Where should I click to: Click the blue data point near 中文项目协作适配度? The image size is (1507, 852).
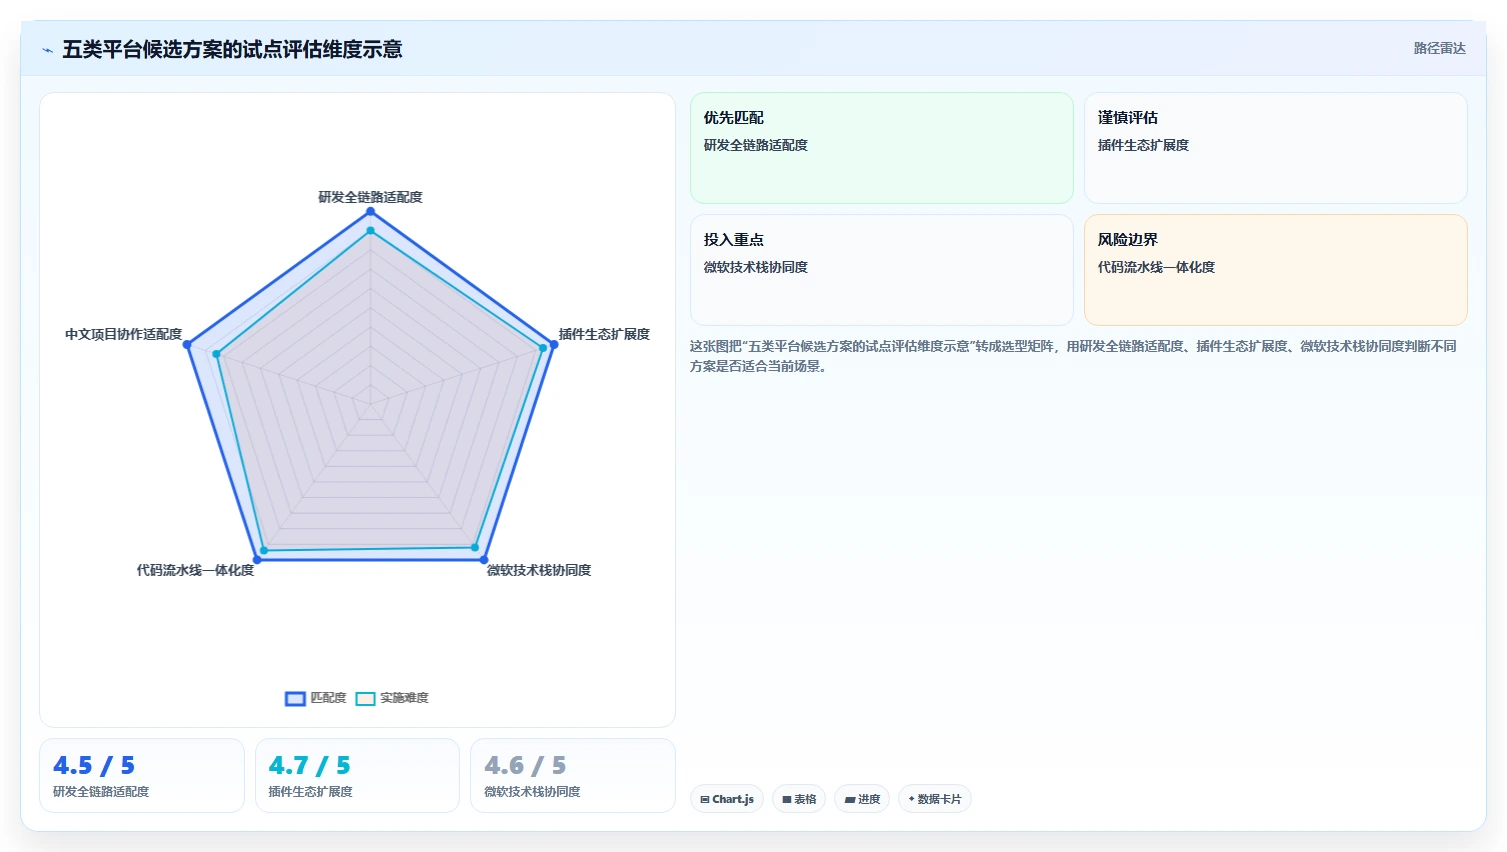pos(187,344)
